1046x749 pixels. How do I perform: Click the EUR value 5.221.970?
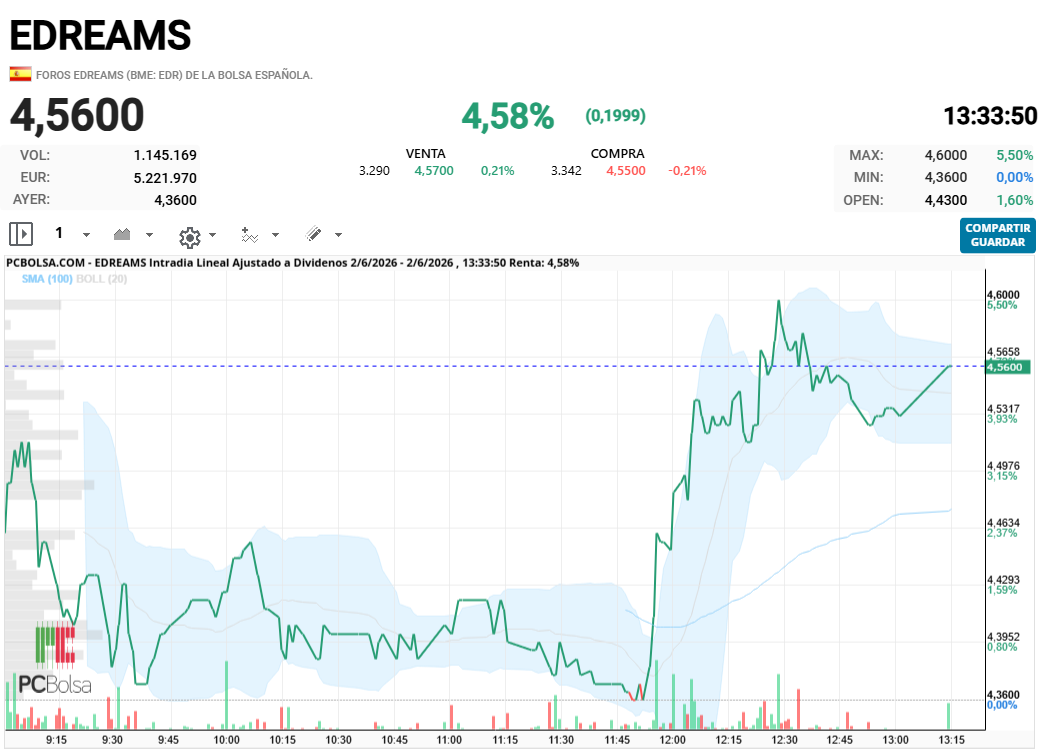(165, 178)
